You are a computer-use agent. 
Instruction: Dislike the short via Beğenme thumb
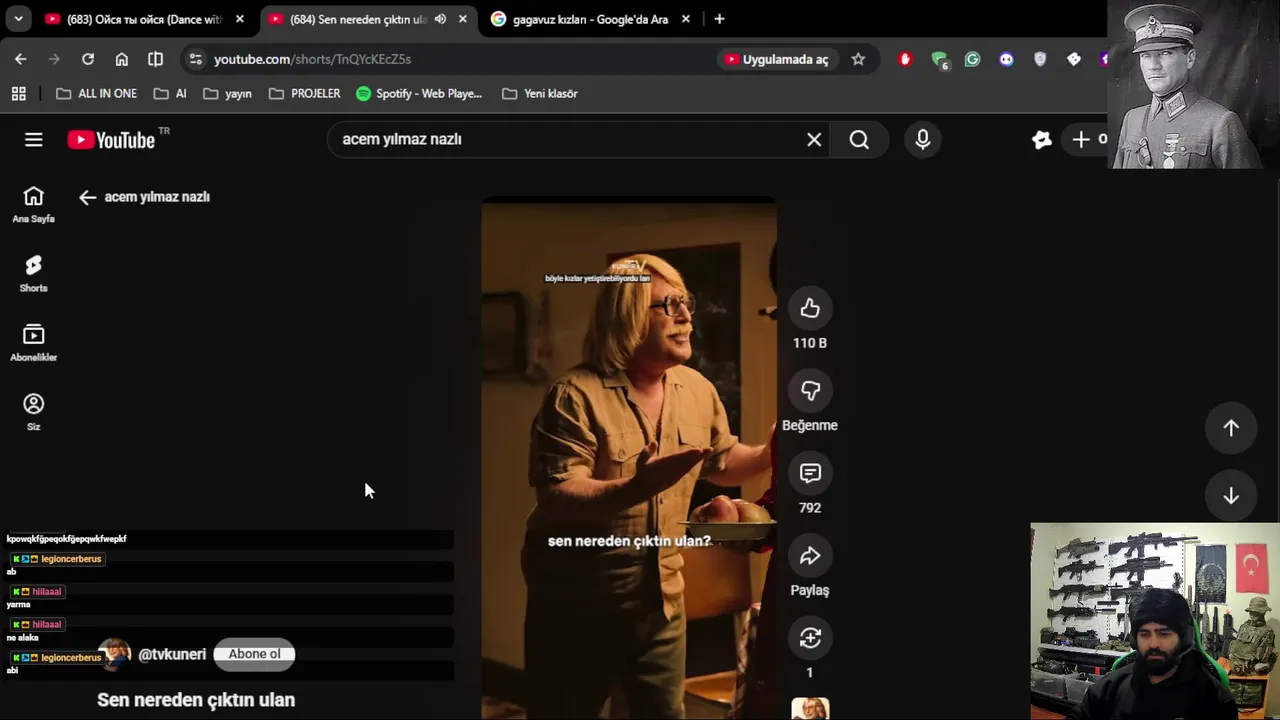click(809, 391)
